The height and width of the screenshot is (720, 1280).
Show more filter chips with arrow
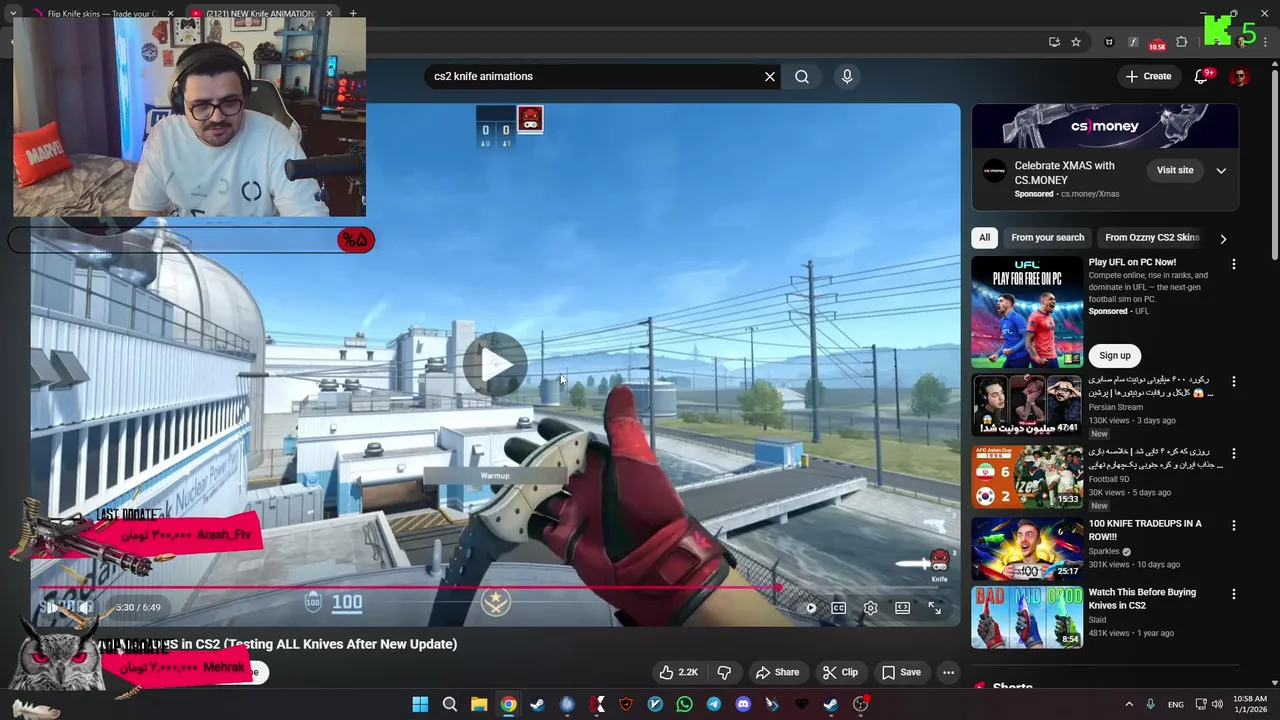click(x=1222, y=239)
